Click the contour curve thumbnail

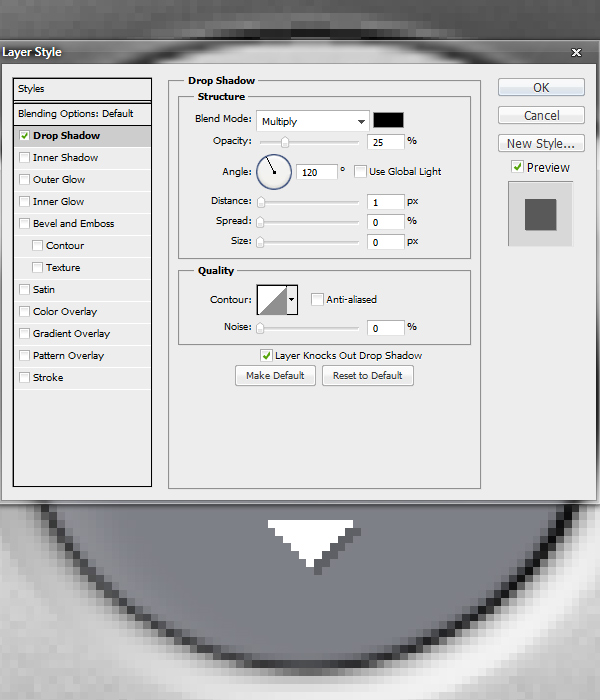272,300
